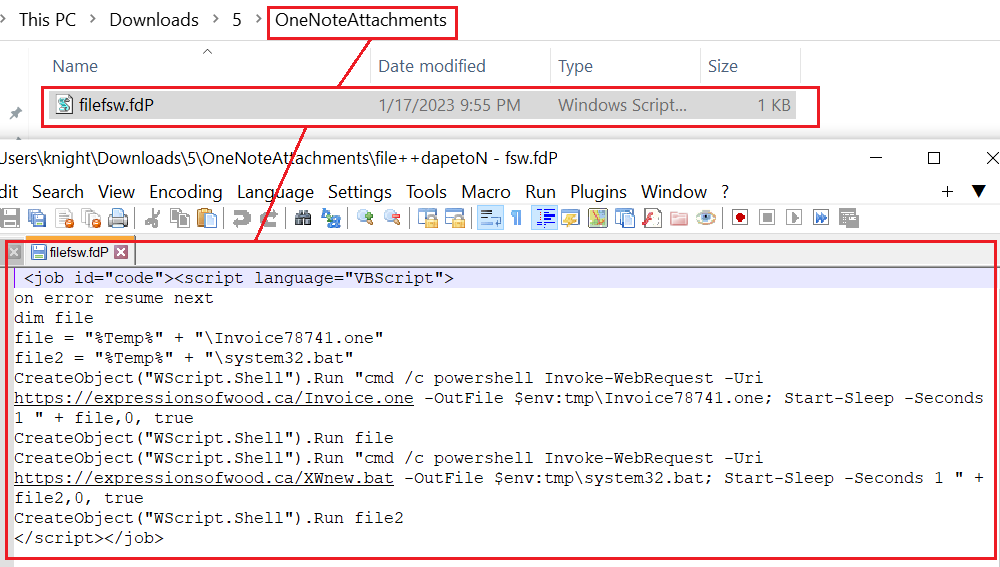This screenshot has height=567, width=1000.
Task: Expand the chevron after This PC
Action: coord(93,19)
